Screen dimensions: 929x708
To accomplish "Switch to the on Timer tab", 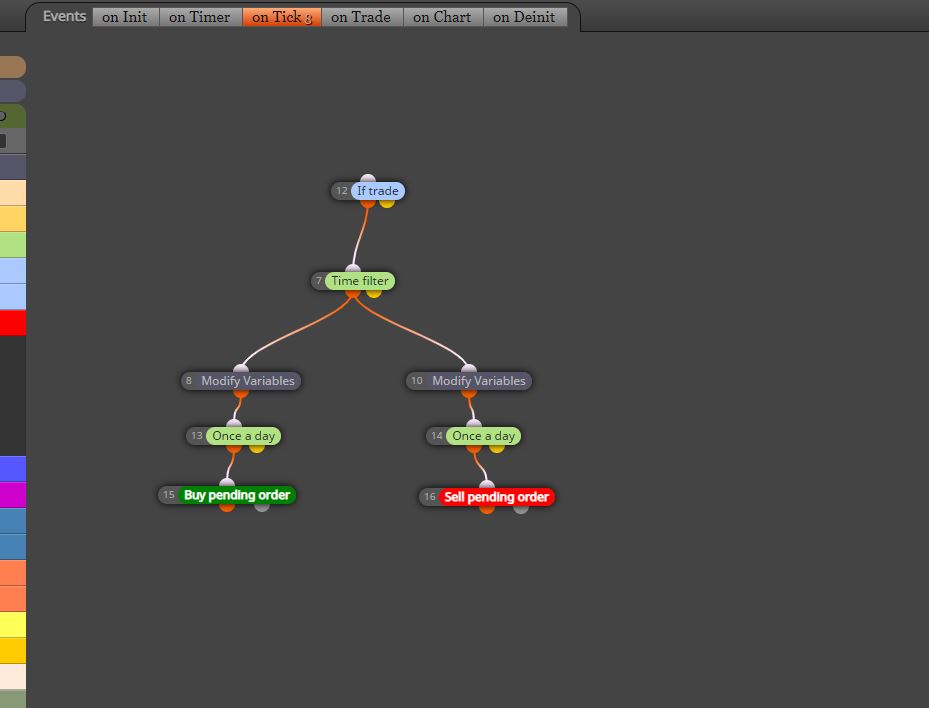I will (x=200, y=17).
